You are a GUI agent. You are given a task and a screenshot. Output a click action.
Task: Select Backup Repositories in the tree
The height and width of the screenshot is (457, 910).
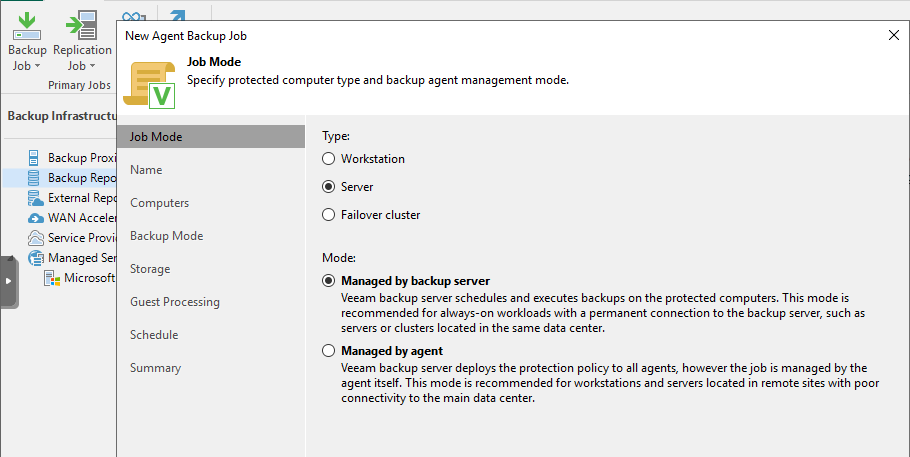82,178
